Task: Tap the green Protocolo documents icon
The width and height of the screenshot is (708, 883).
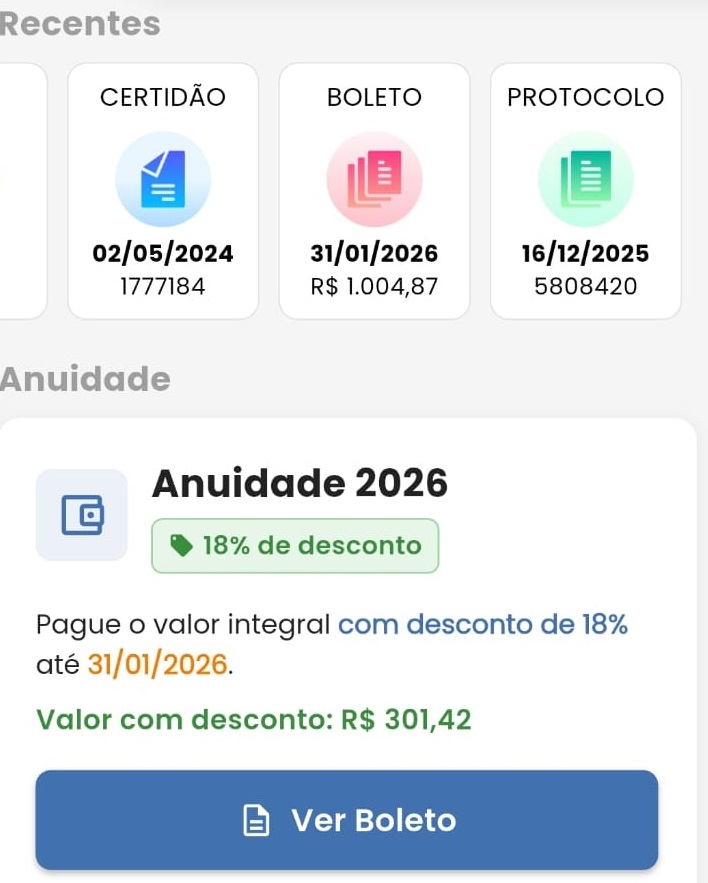Action: 586,179
